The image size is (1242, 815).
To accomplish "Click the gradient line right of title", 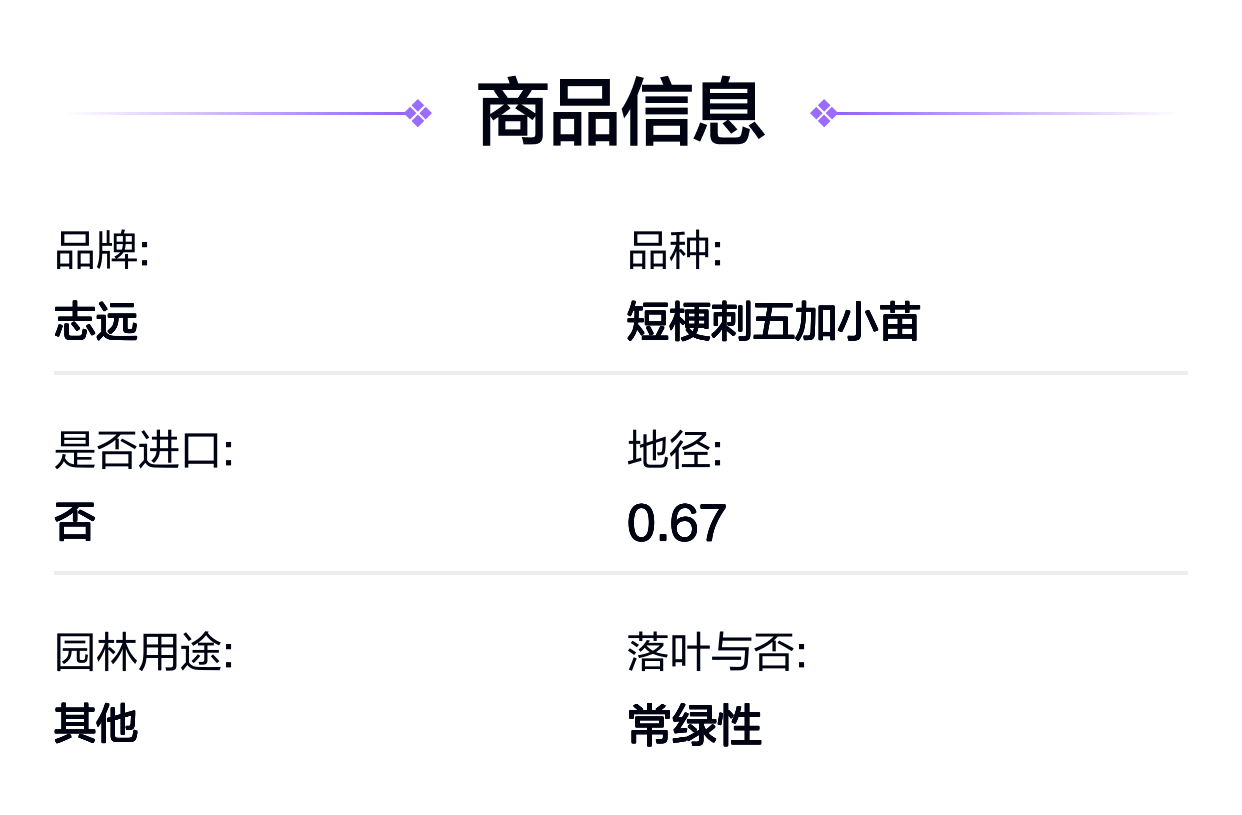I will pyautogui.click(x=1007, y=113).
